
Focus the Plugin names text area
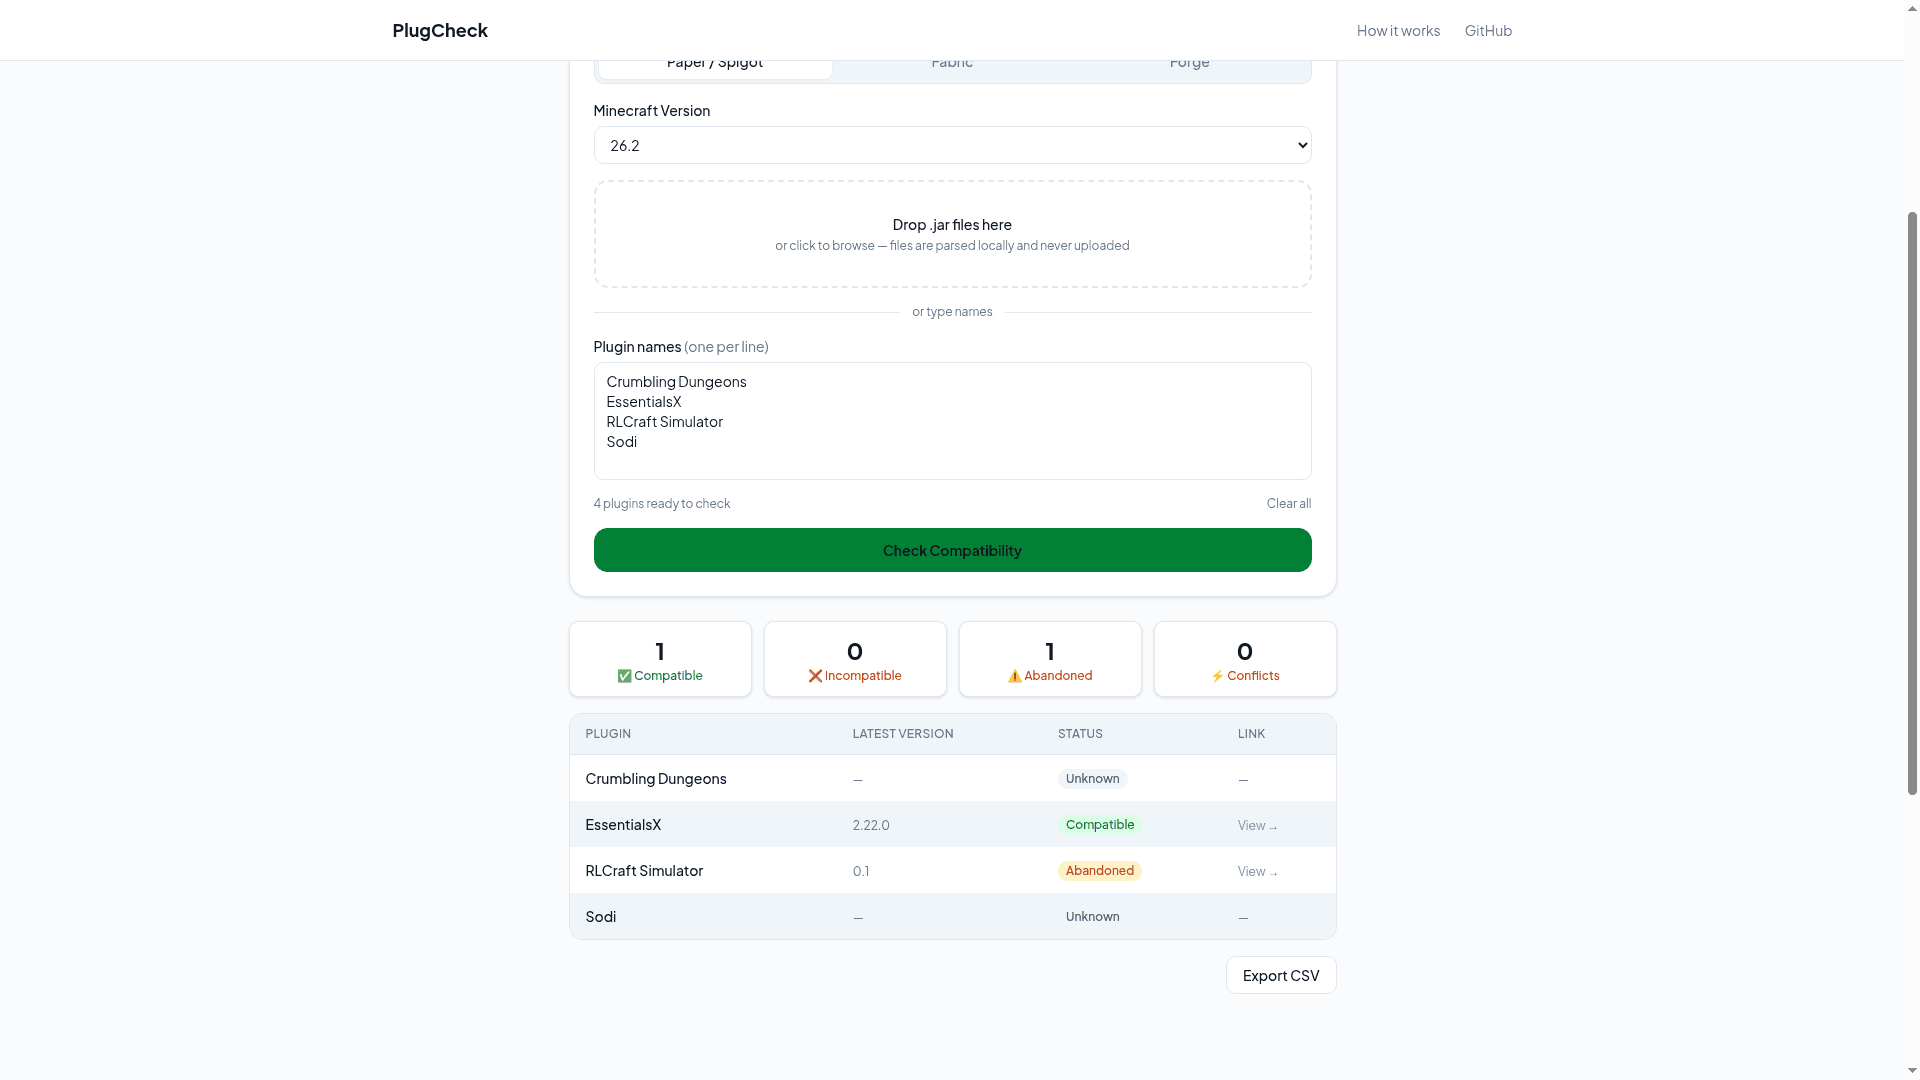coord(952,421)
